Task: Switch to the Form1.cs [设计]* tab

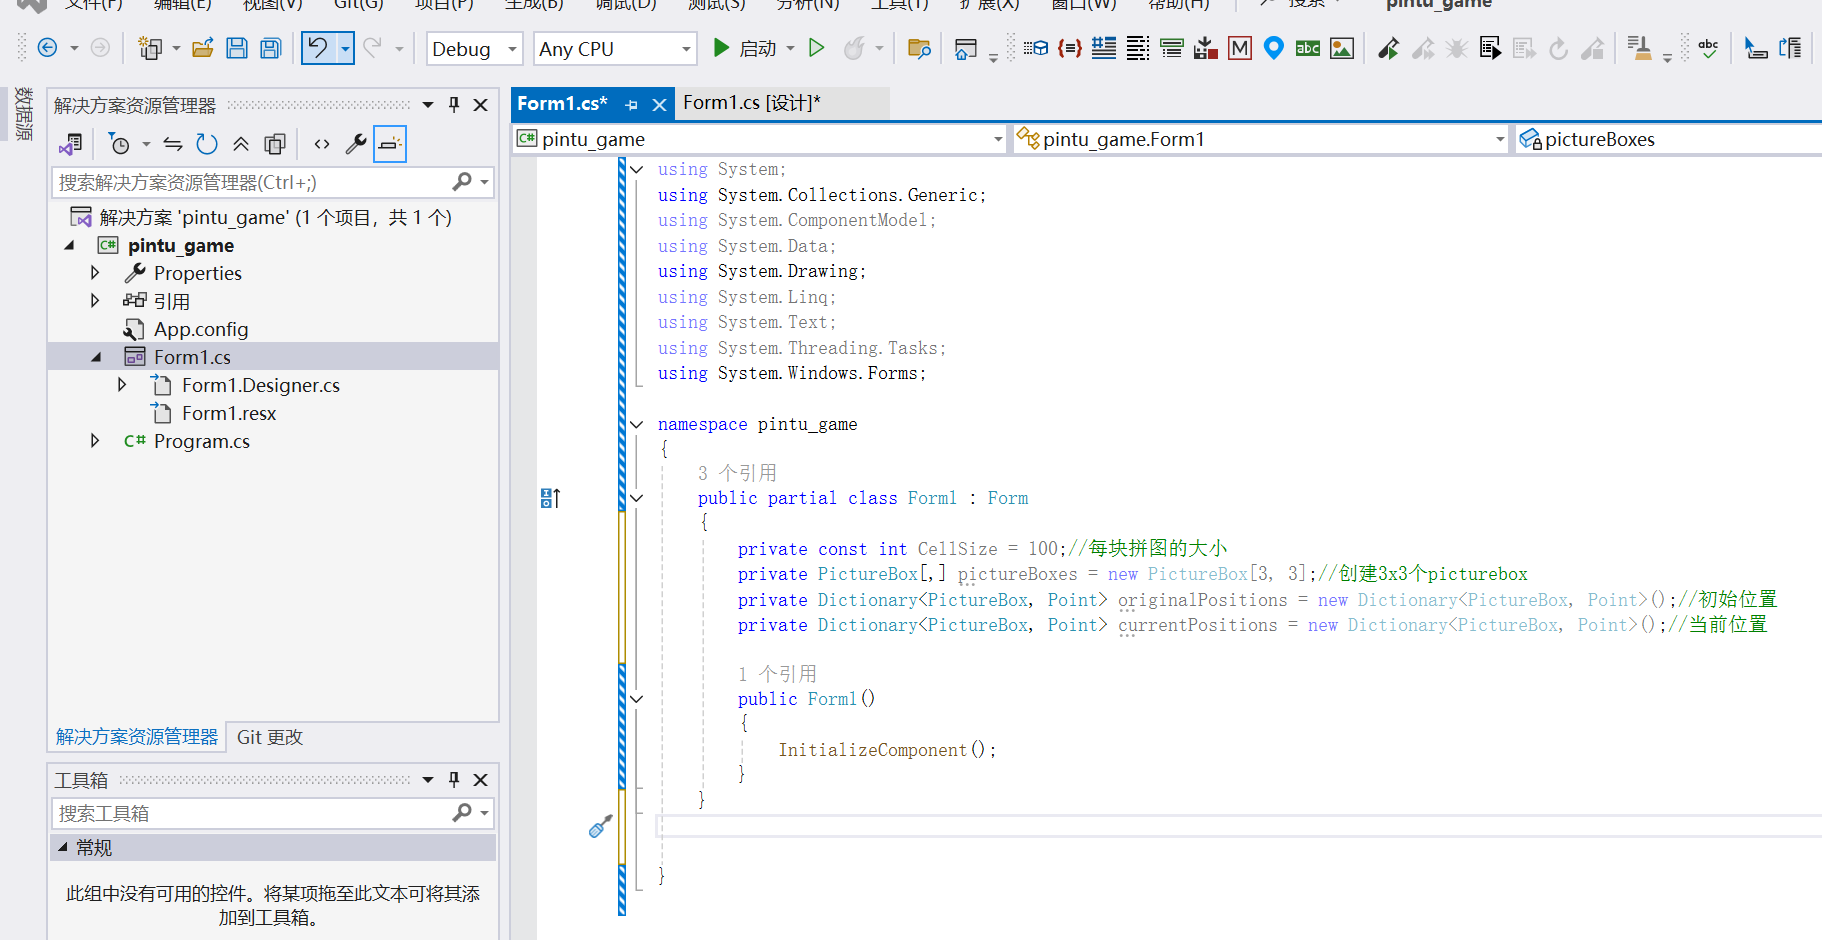Action: click(x=752, y=103)
